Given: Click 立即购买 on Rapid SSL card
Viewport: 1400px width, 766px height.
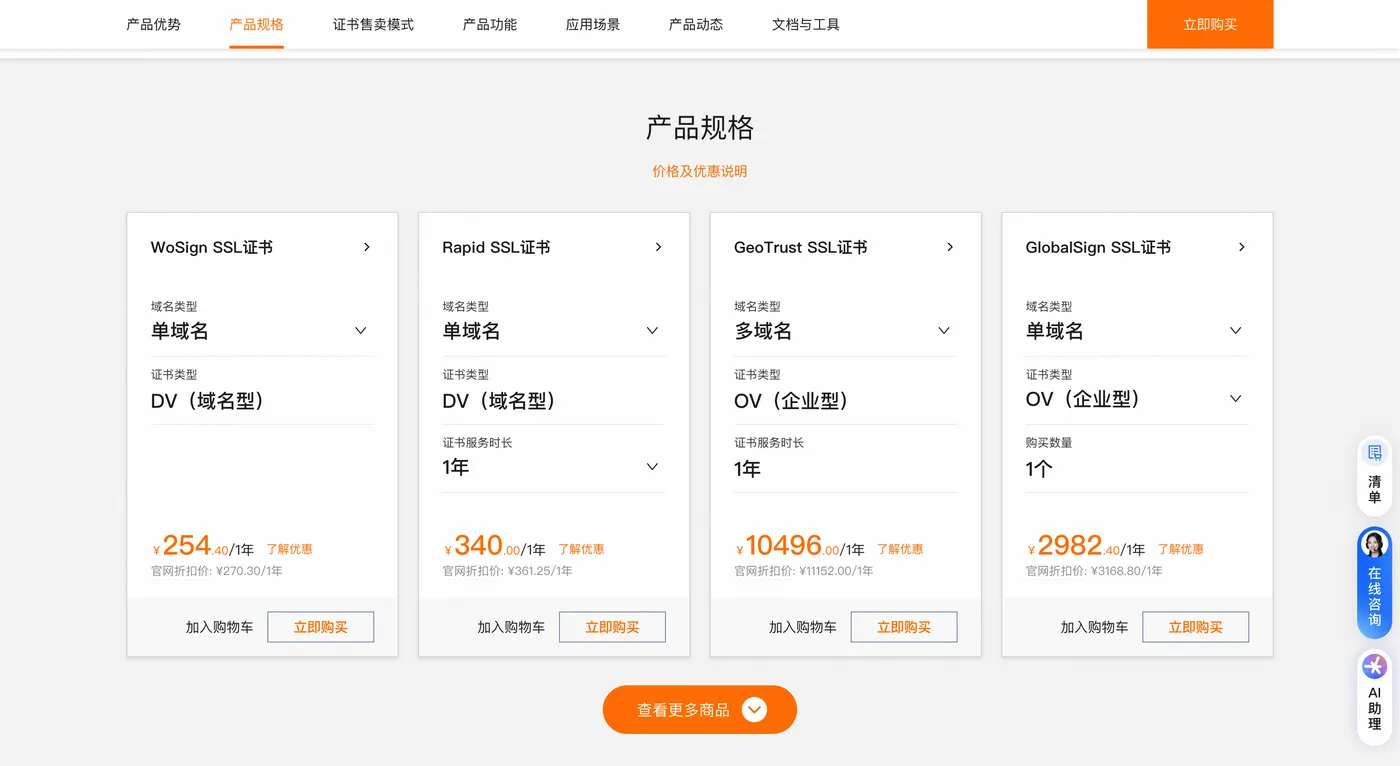Looking at the screenshot, I should pyautogui.click(x=612, y=627).
